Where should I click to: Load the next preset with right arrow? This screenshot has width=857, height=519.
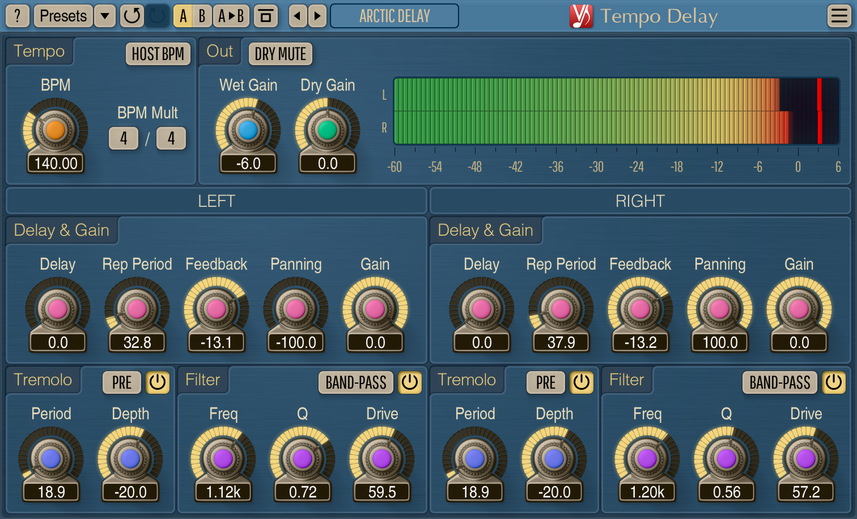(317, 16)
